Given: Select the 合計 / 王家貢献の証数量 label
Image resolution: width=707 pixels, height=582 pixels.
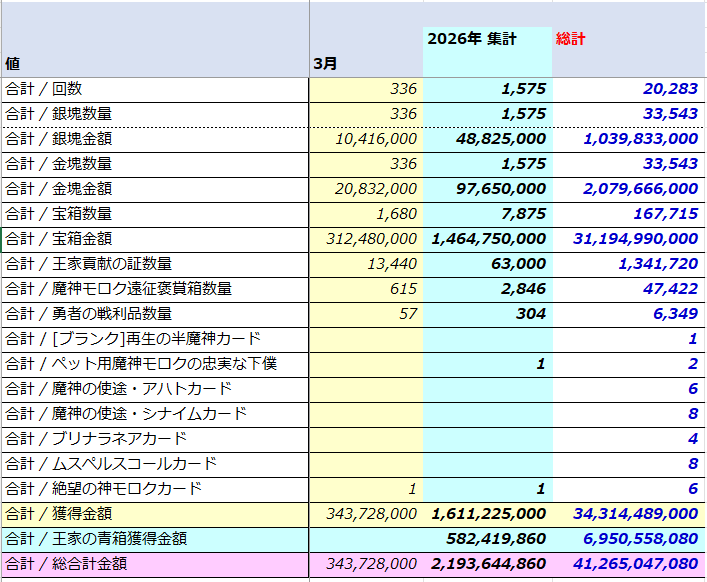Looking at the screenshot, I should [88, 264].
